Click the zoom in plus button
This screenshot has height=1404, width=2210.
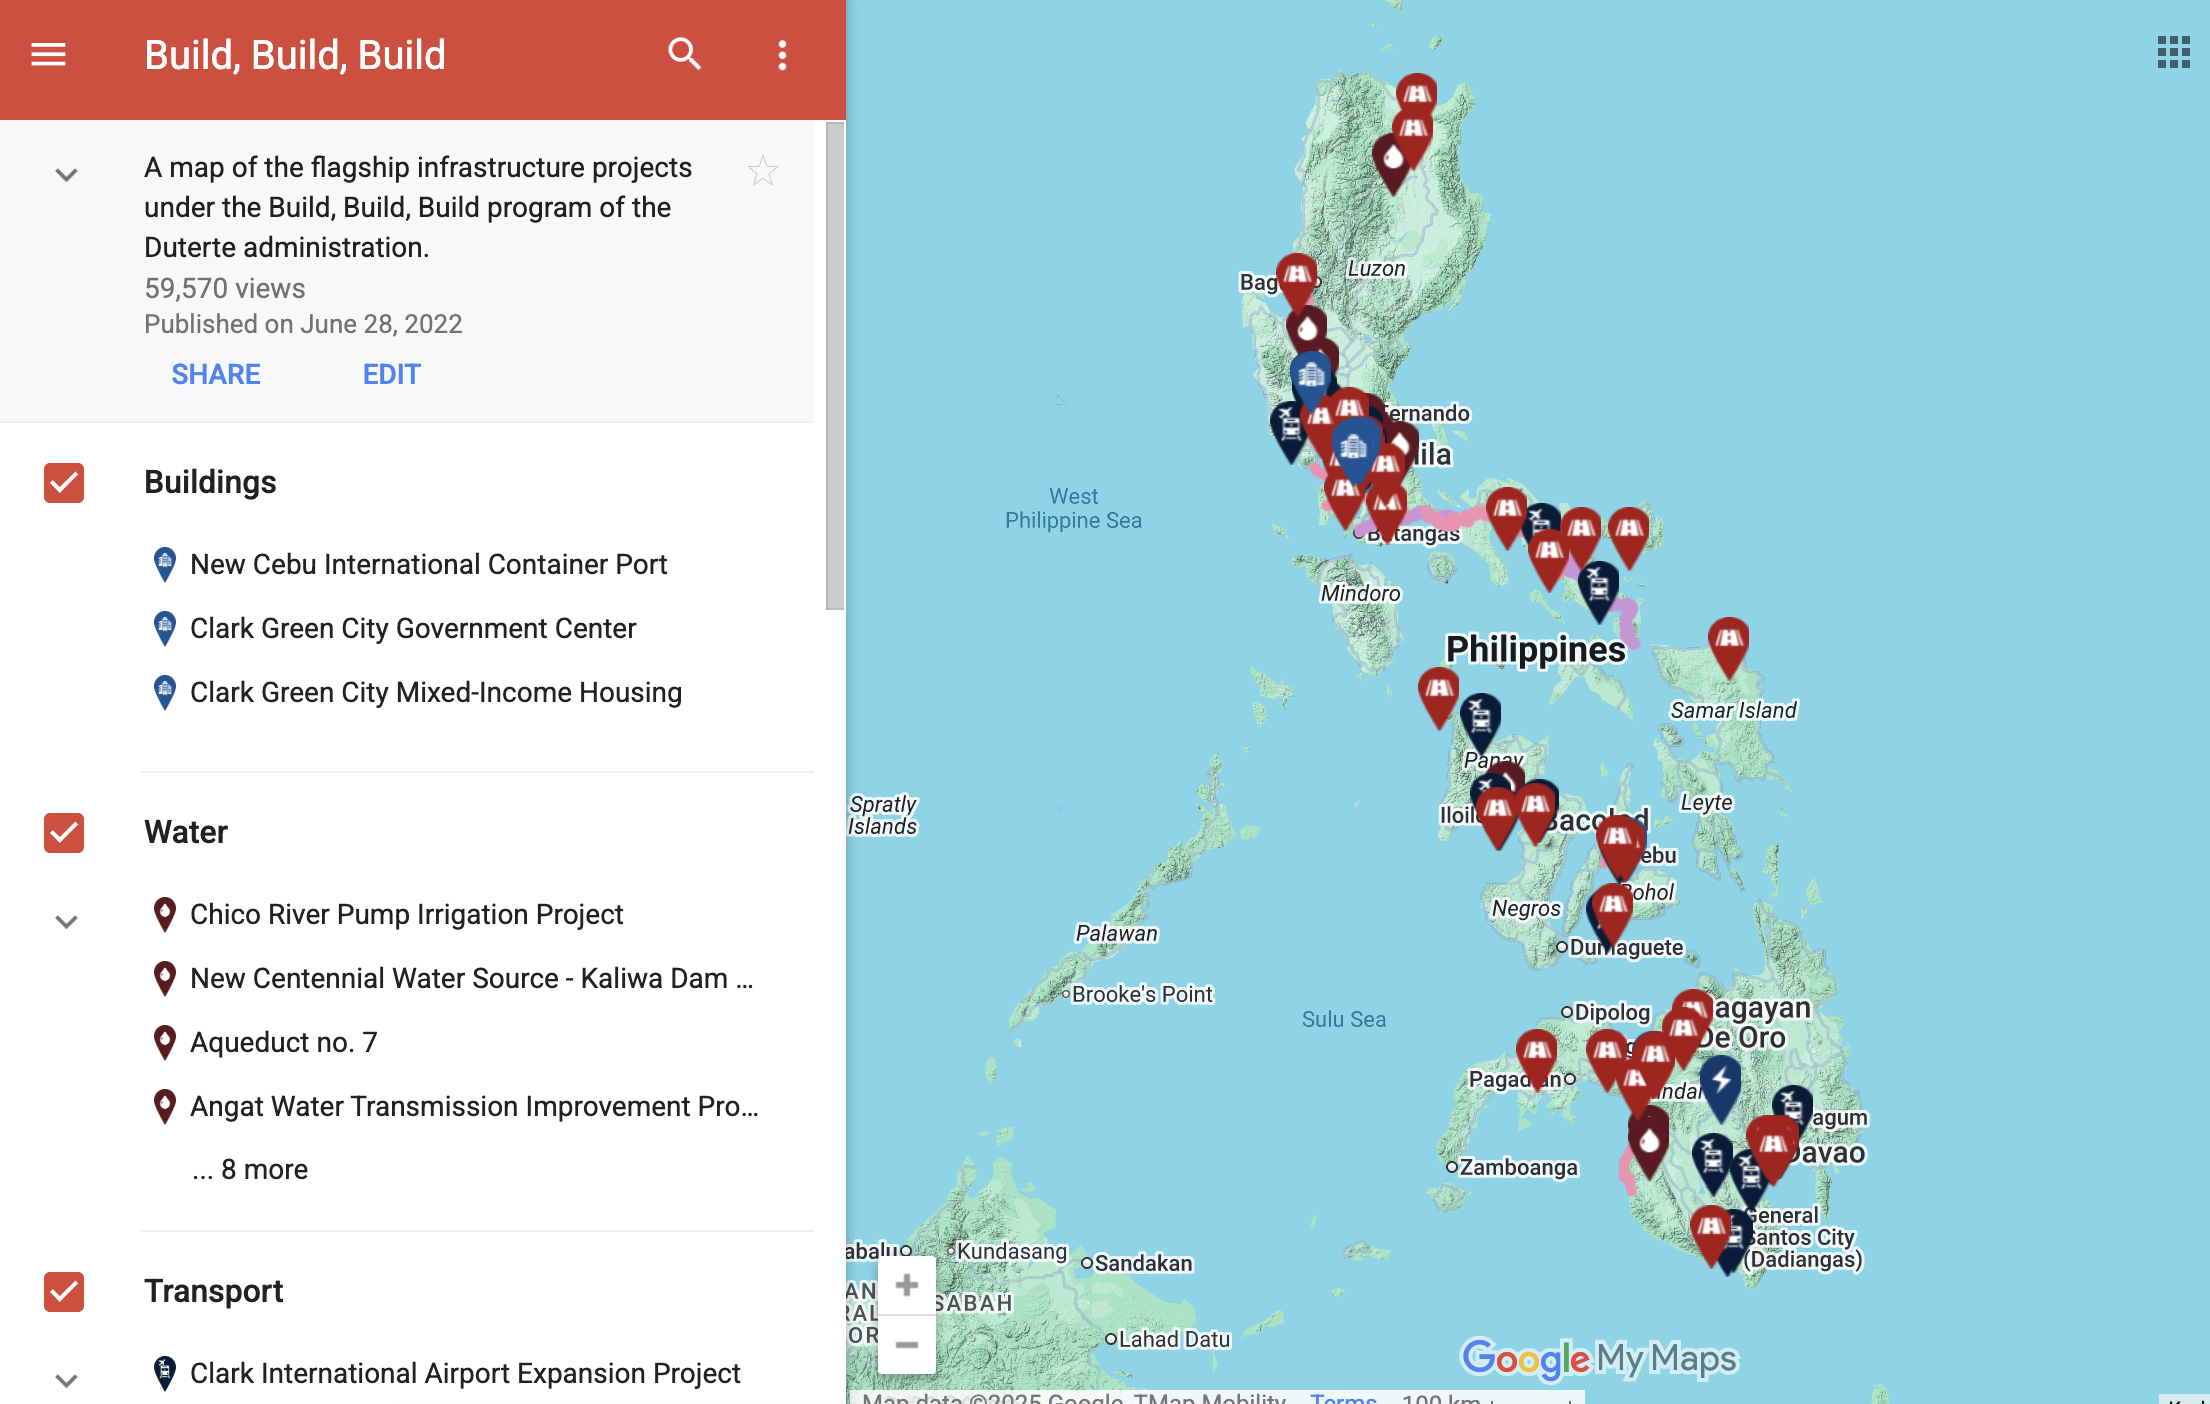click(x=906, y=1285)
